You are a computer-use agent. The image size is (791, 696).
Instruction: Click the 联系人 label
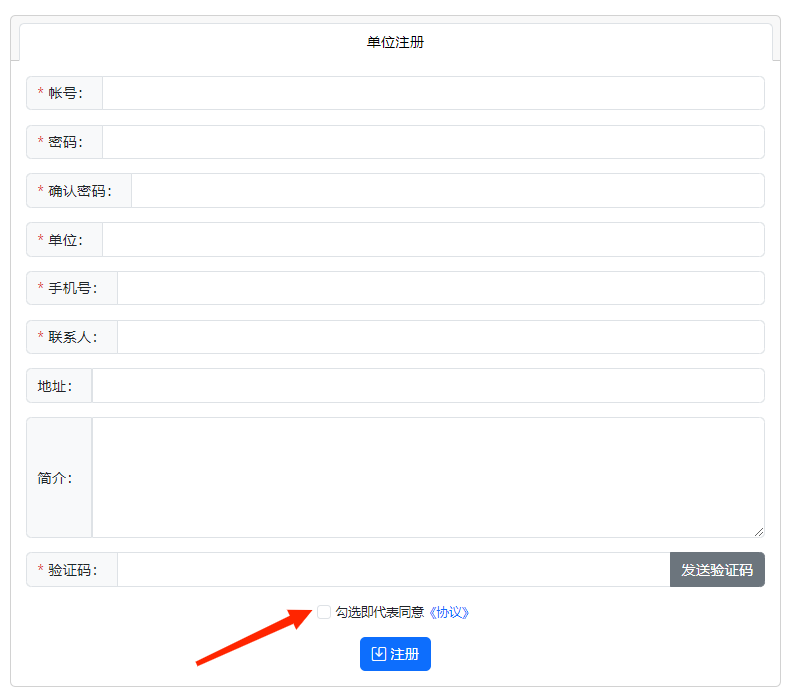point(72,337)
